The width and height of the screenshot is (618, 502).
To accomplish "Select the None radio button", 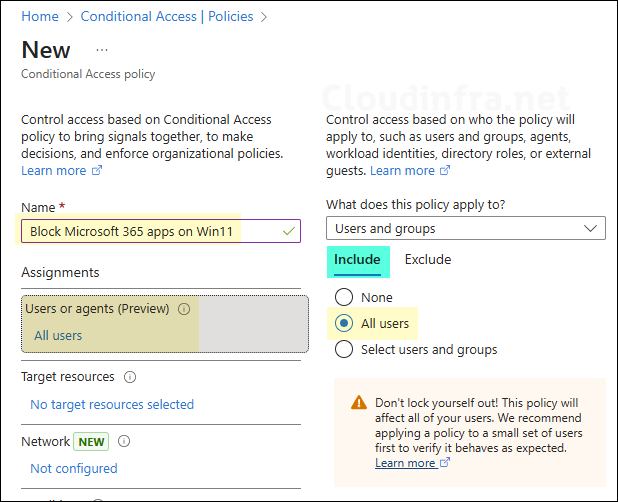I will click(344, 297).
